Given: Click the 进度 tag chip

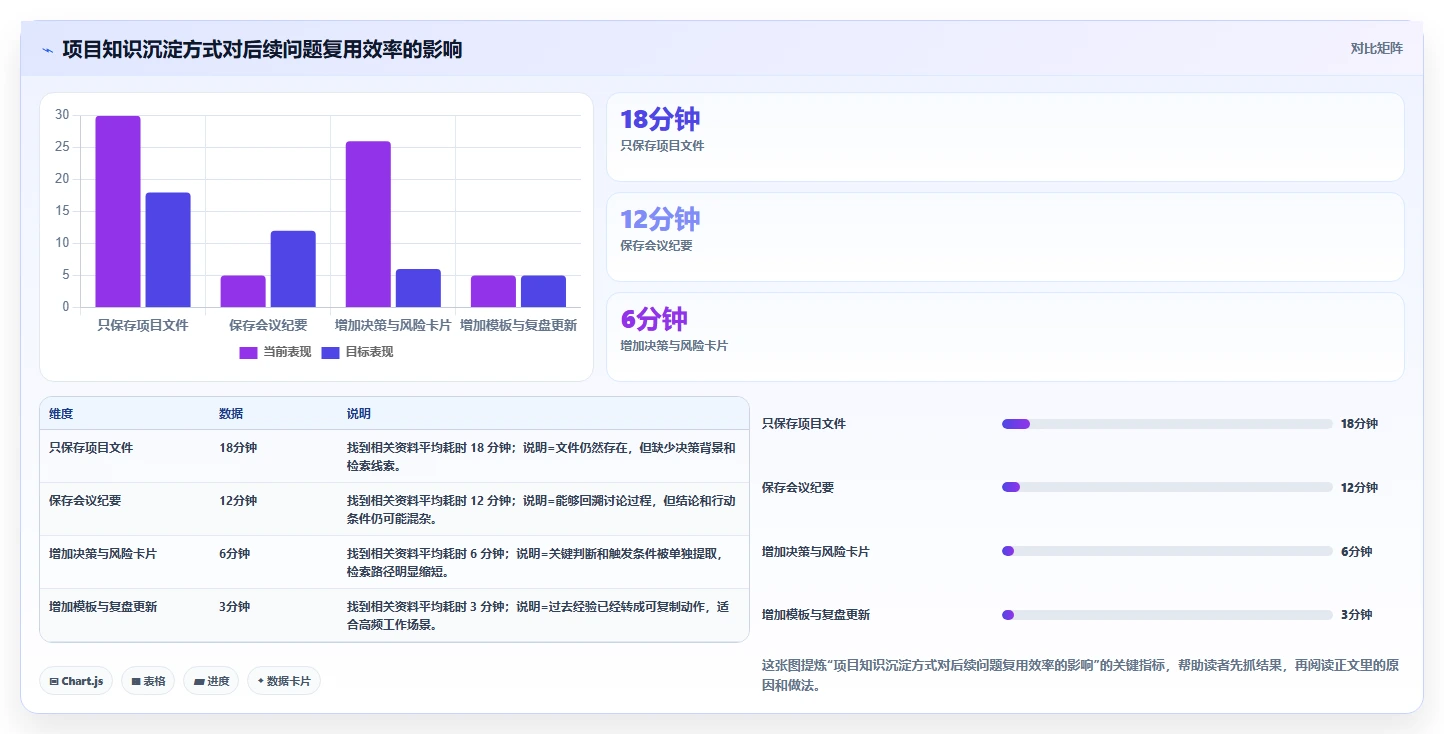Looking at the screenshot, I should point(211,681).
